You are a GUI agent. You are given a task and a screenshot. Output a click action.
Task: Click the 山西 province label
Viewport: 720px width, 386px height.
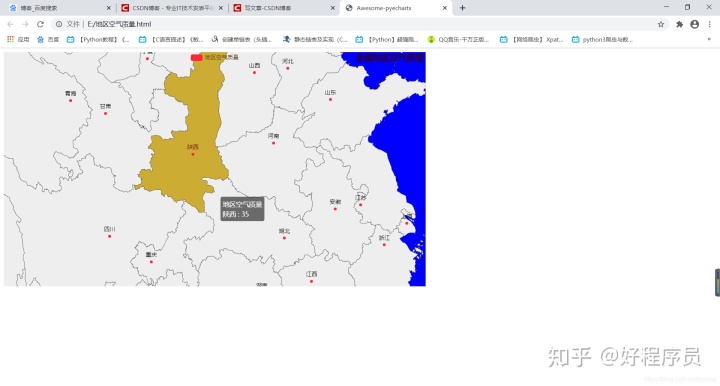coord(254,66)
